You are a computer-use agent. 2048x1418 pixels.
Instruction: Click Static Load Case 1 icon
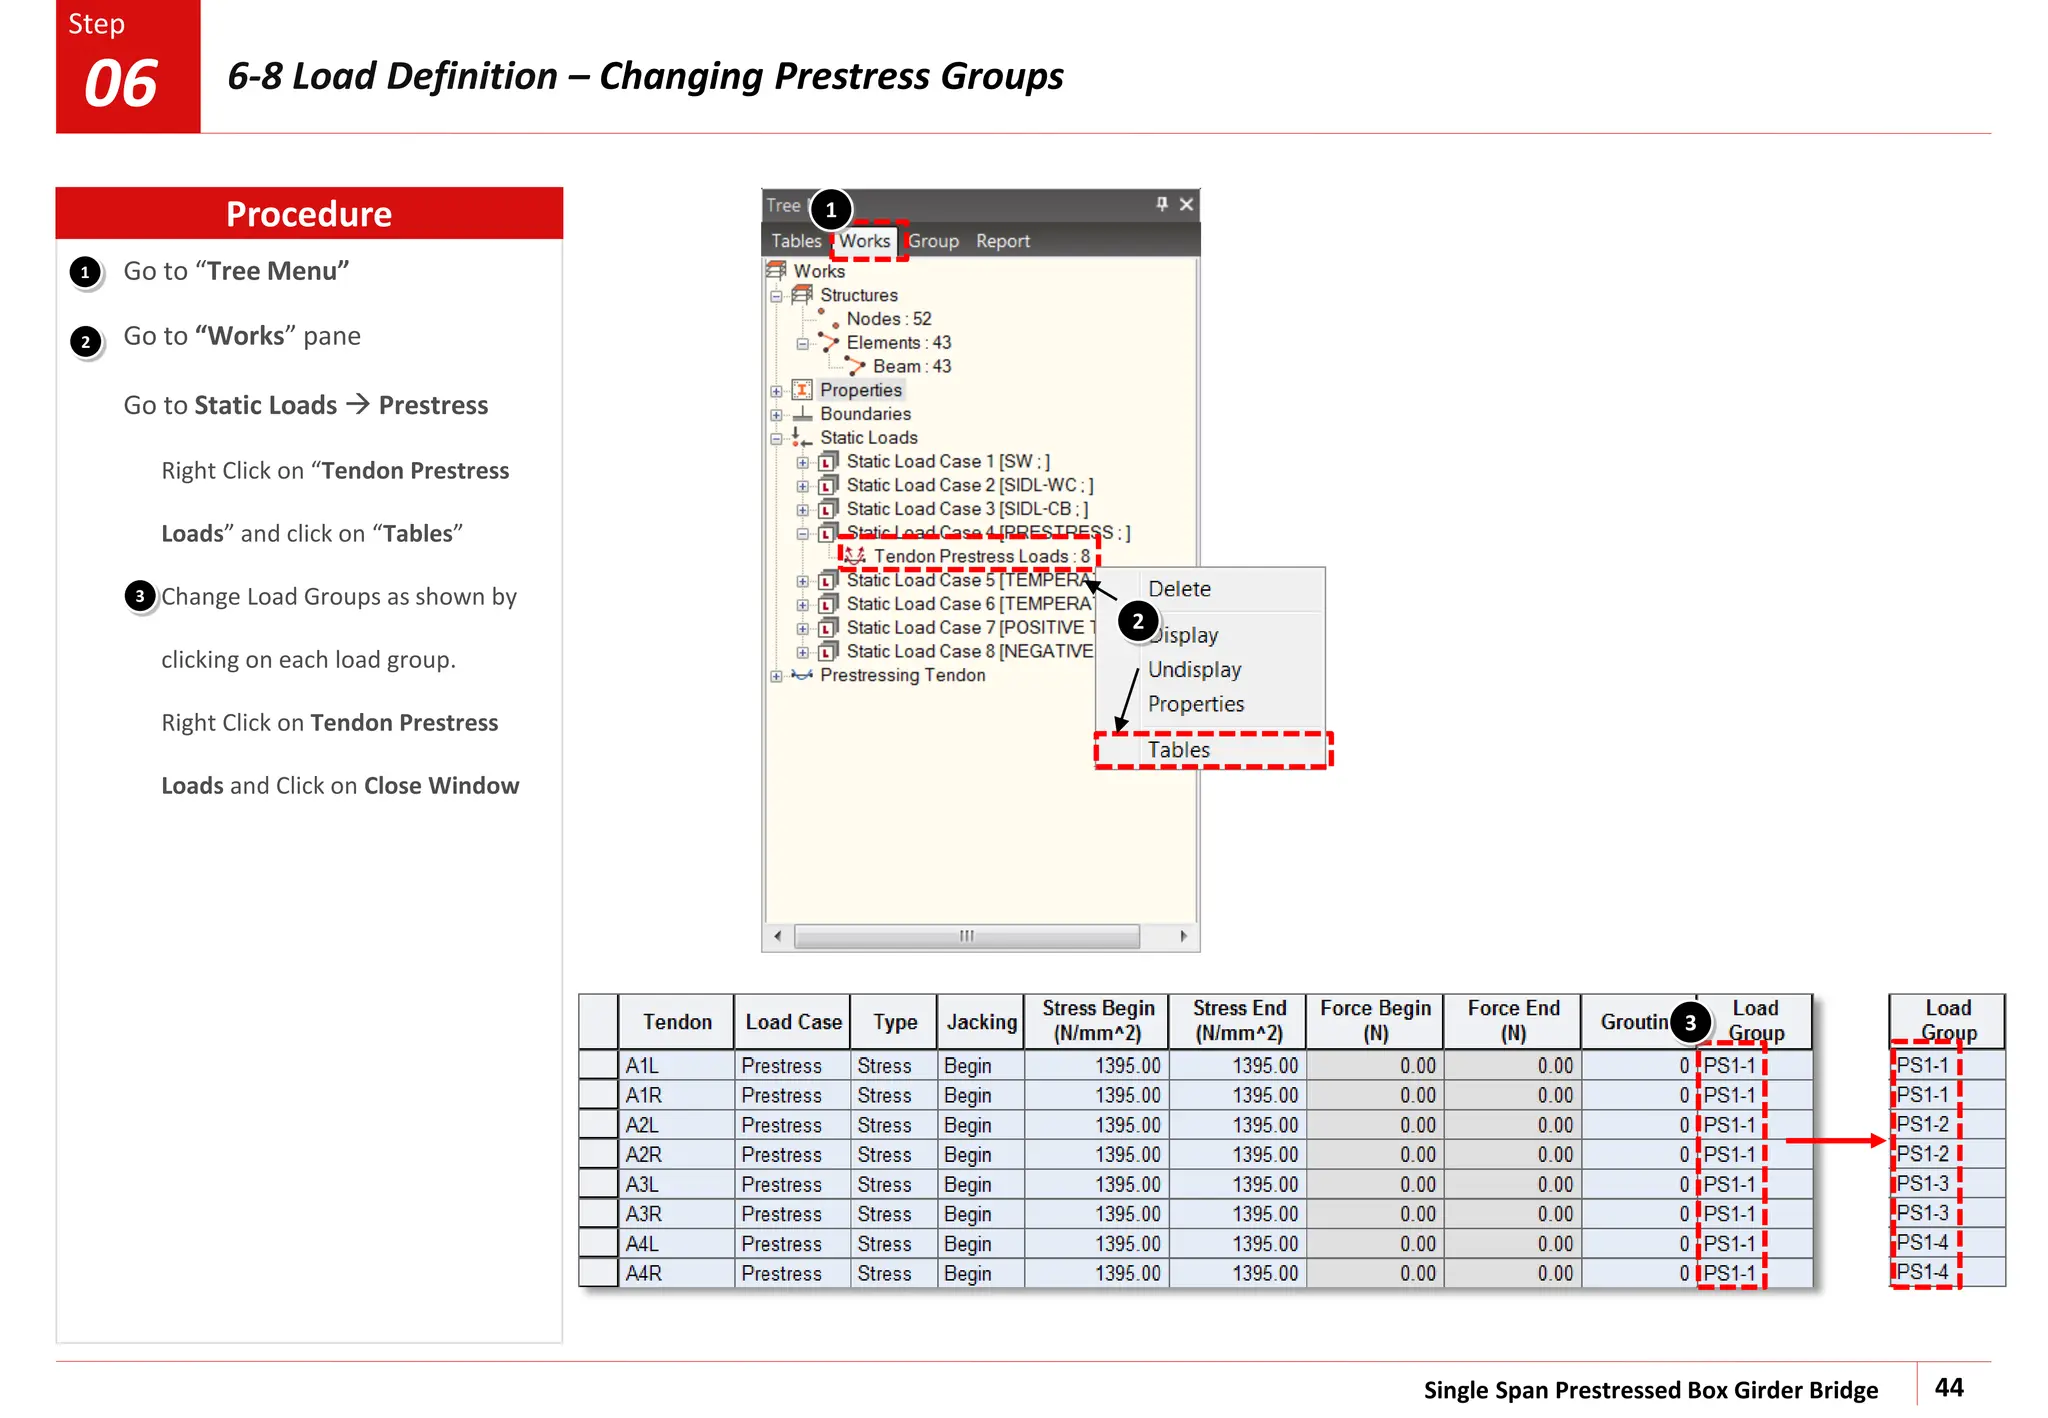pyautogui.click(x=828, y=462)
